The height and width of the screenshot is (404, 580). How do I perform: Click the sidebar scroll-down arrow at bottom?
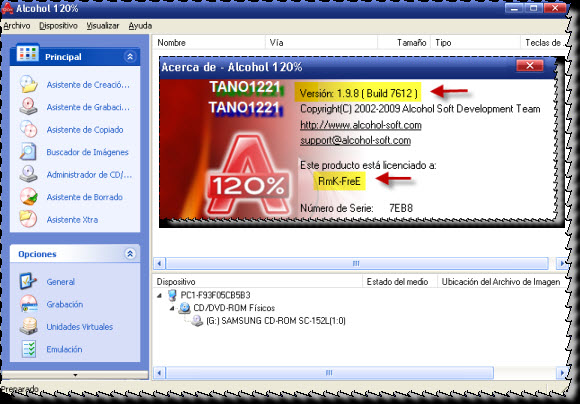(x=75, y=375)
